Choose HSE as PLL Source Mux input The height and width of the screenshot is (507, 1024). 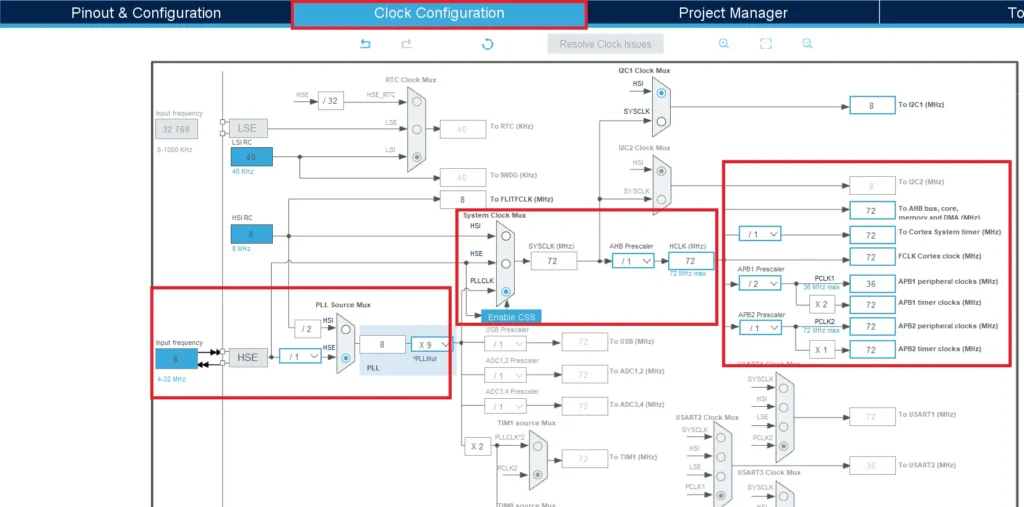tap(345, 357)
